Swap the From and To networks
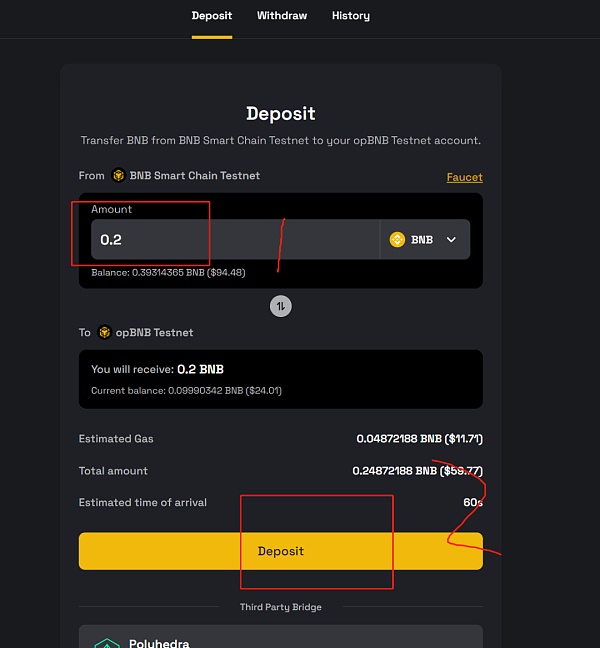This screenshot has height=648, width=600. (x=281, y=307)
